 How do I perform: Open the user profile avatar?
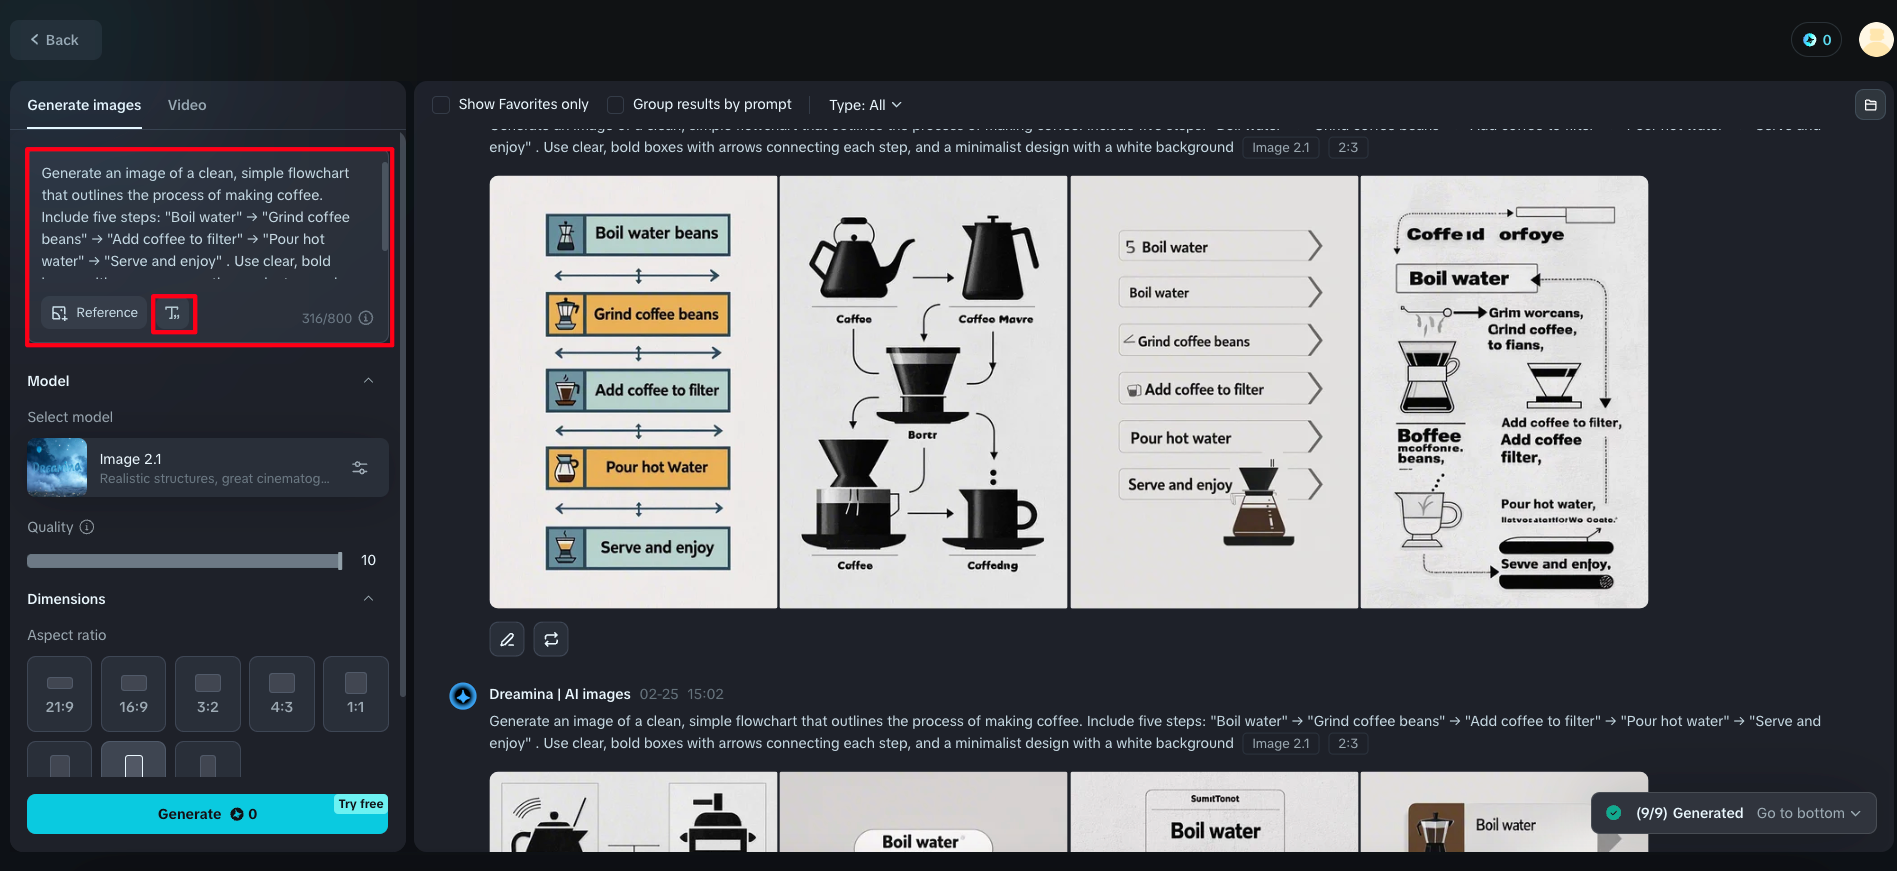pos(1876,40)
